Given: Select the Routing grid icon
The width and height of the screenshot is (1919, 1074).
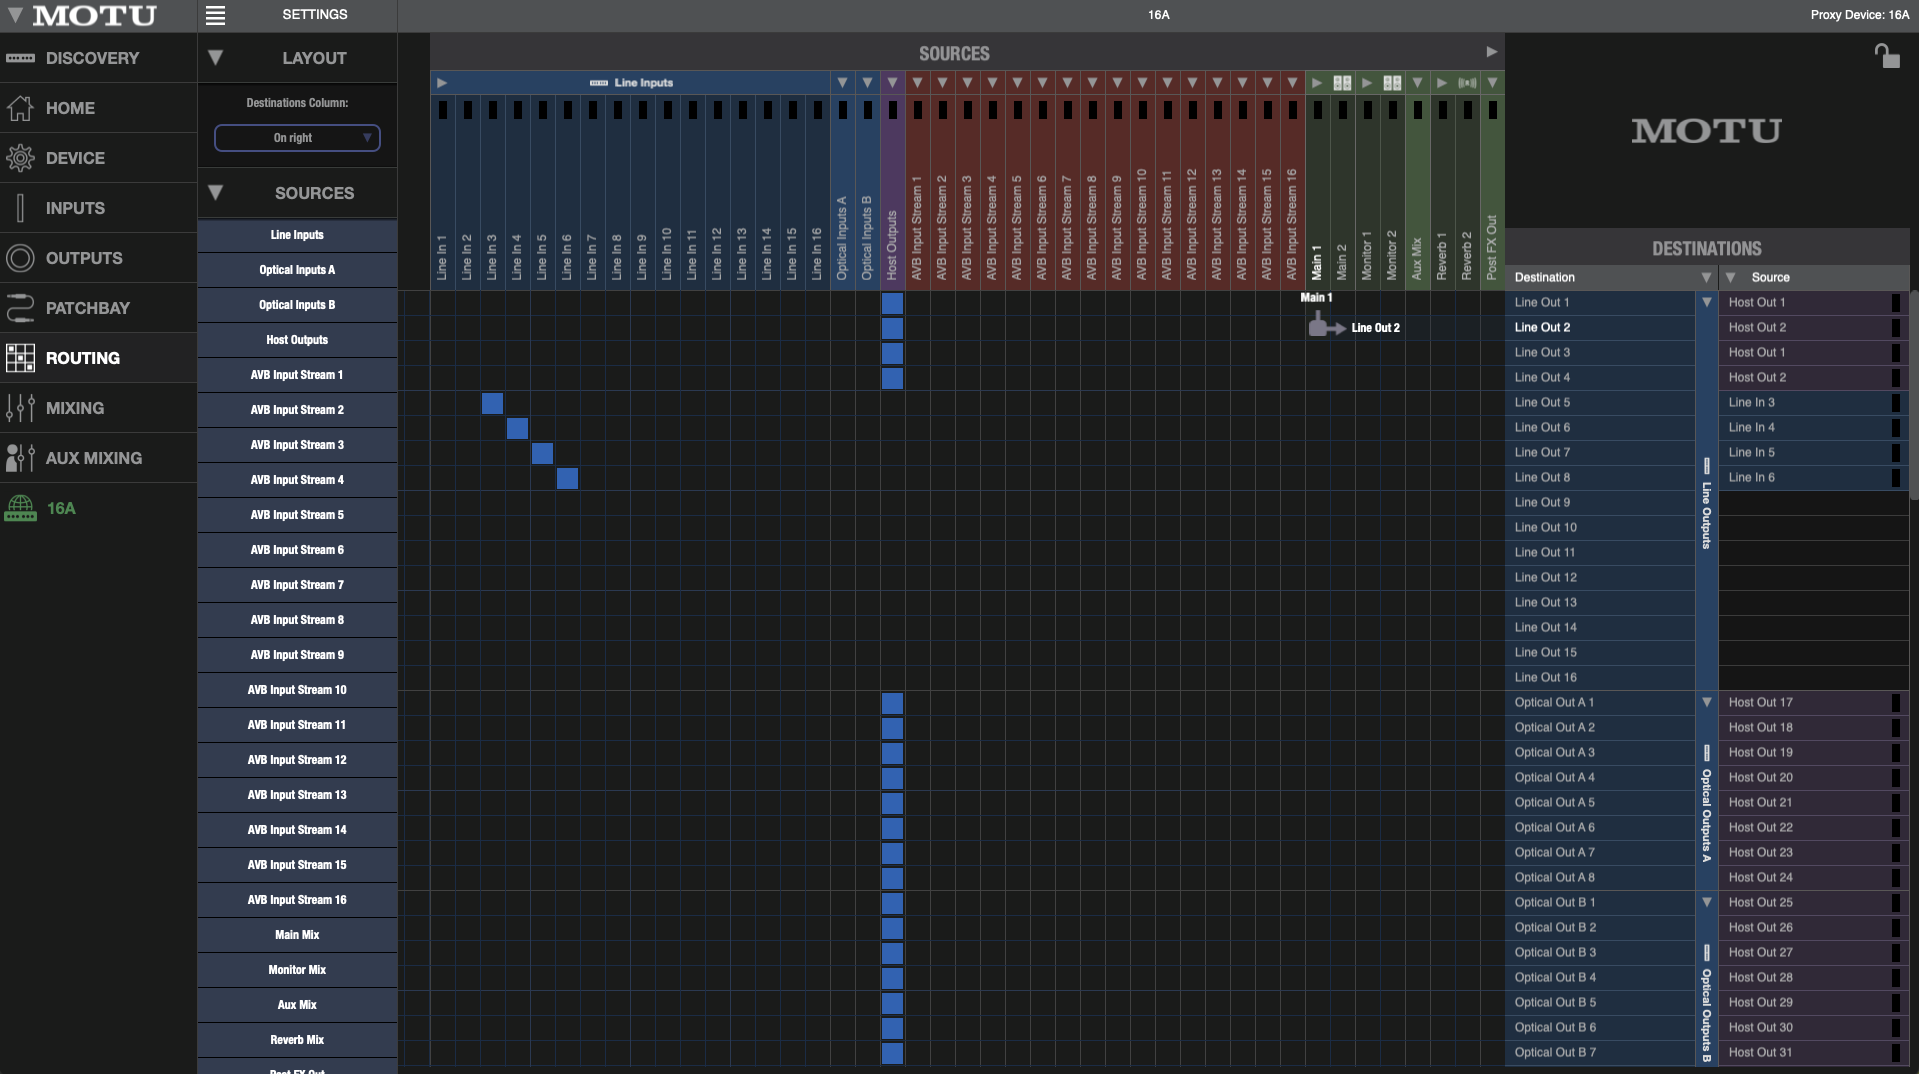Looking at the screenshot, I should pyautogui.click(x=20, y=358).
